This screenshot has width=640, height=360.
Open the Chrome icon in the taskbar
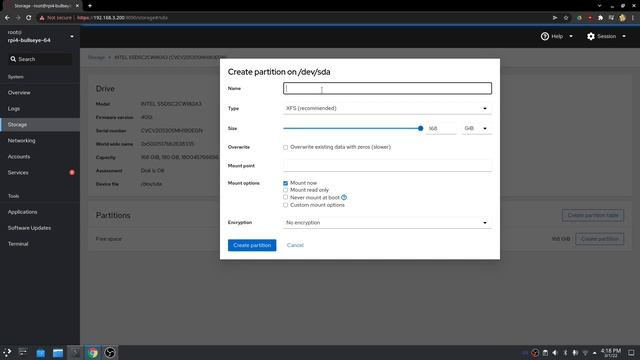point(93,353)
